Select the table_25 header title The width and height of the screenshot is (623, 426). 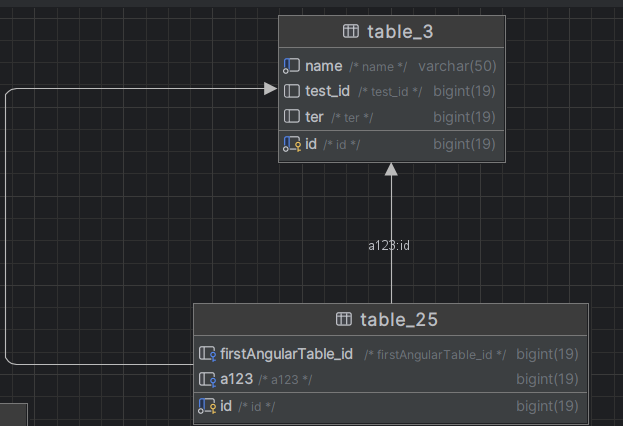(400, 320)
